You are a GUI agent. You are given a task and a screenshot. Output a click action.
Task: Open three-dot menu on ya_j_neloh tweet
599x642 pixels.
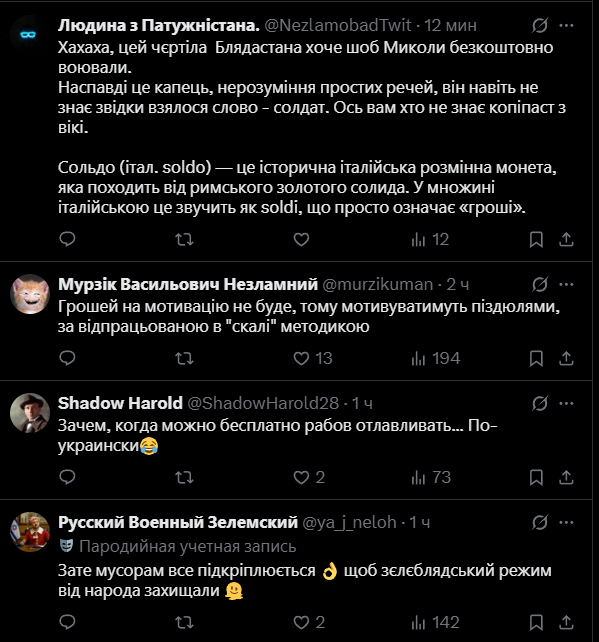tap(566, 522)
